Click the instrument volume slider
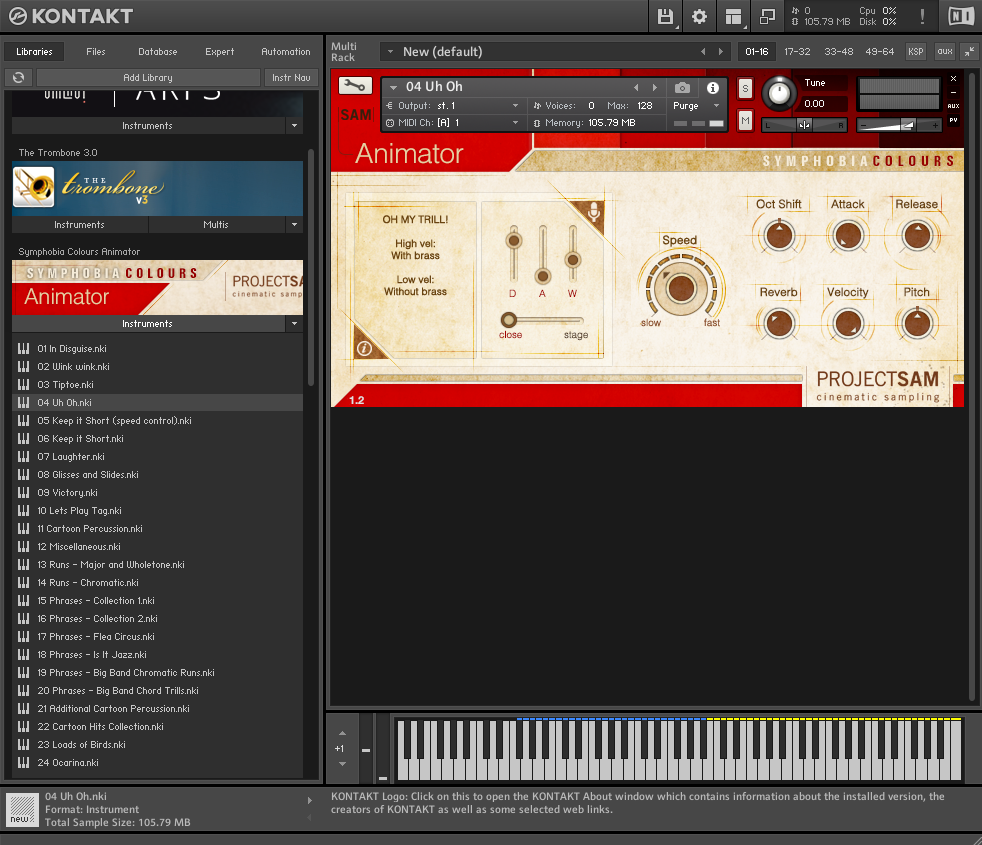The height and width of the screenshot is (845, 982). coord(898,125)
